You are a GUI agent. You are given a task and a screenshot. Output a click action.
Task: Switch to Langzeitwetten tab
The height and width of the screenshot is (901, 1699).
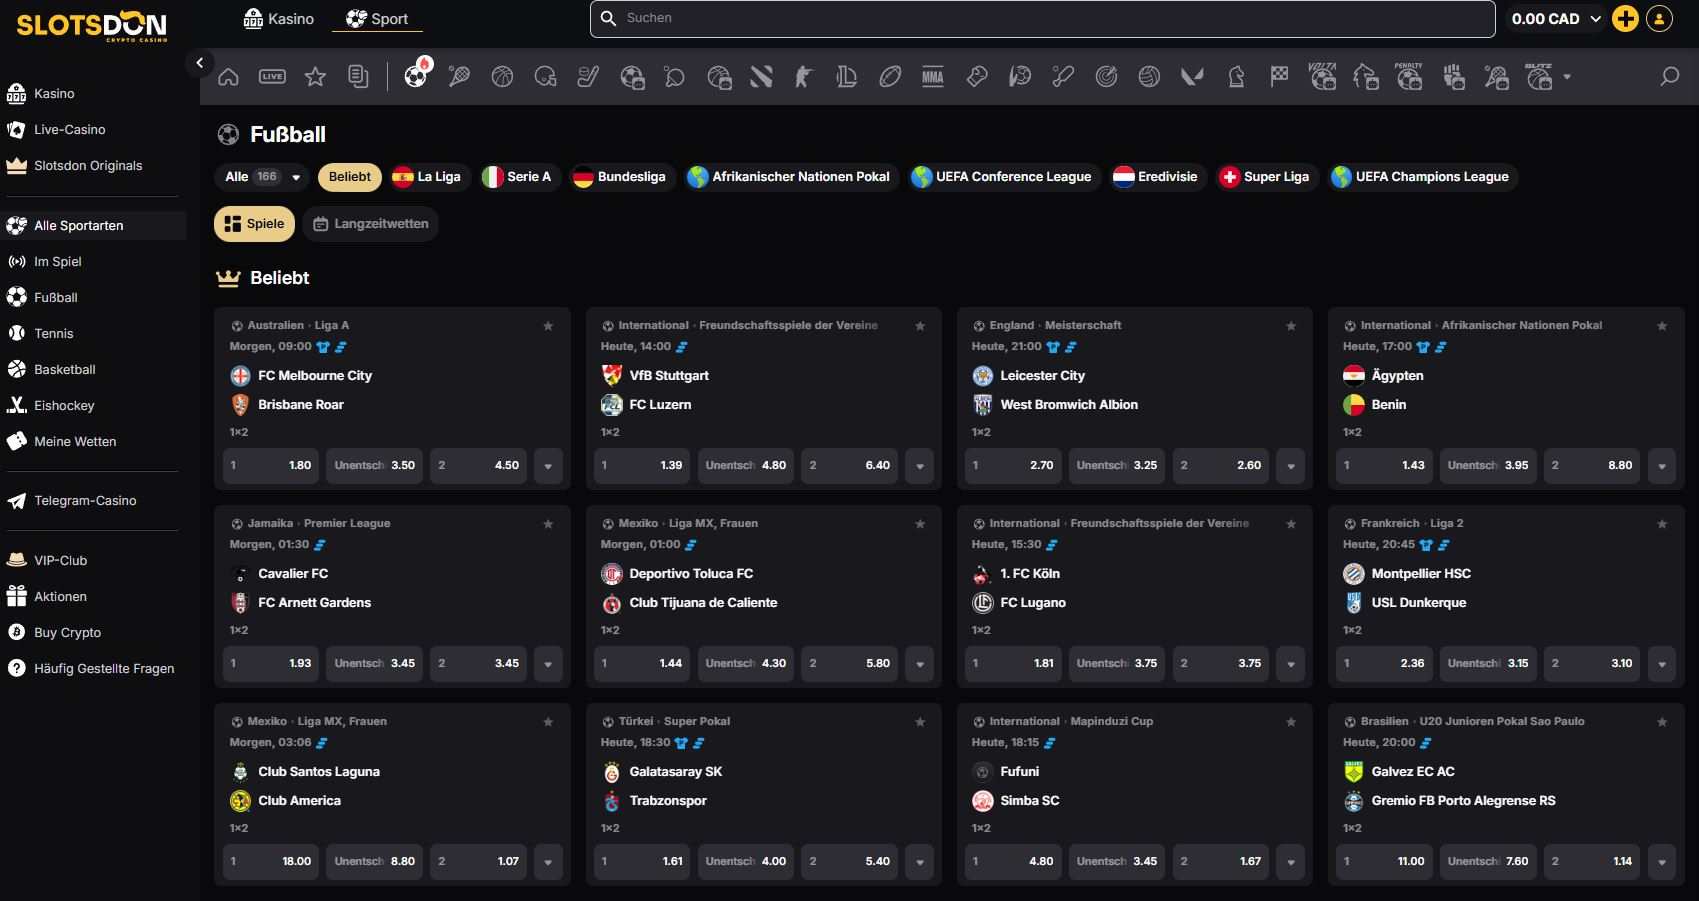(x=371, y=224)
